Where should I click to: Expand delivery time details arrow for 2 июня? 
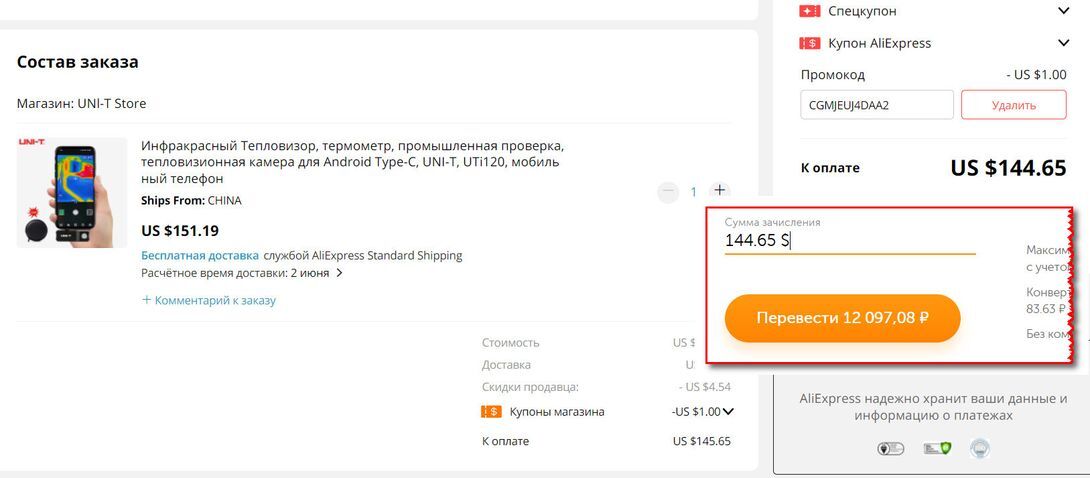(340, 272)
